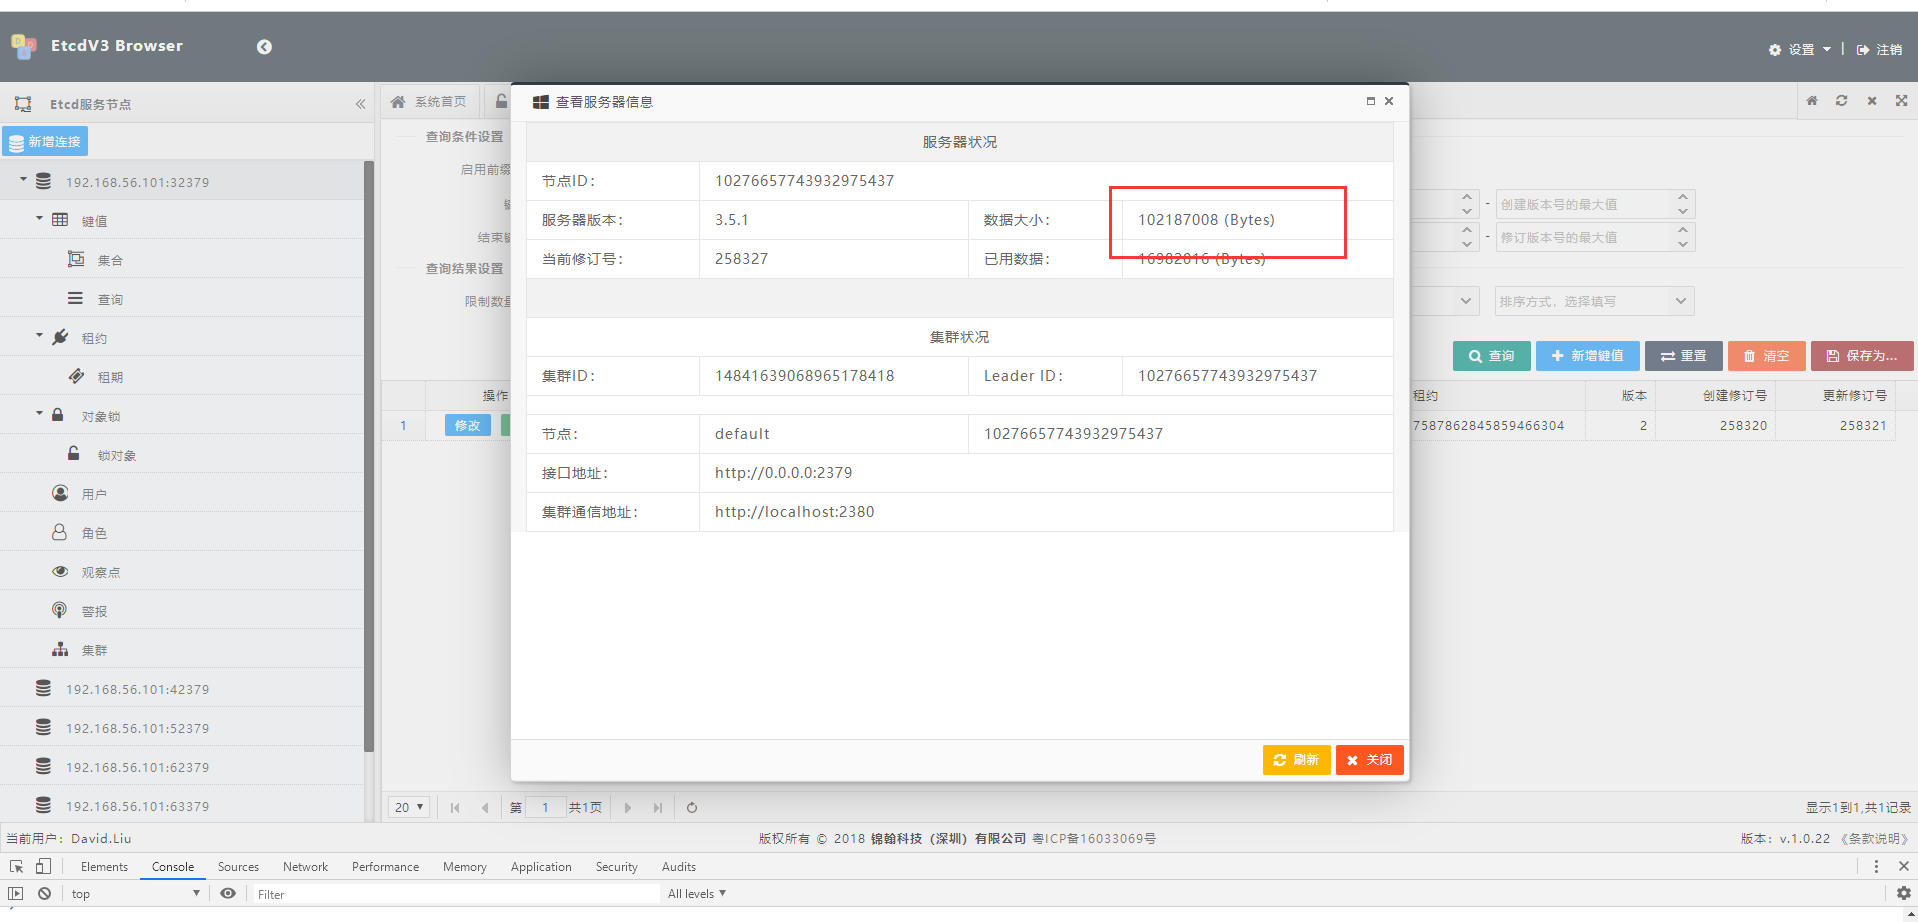Click the orange 刷新 button

pos(1296,760)
